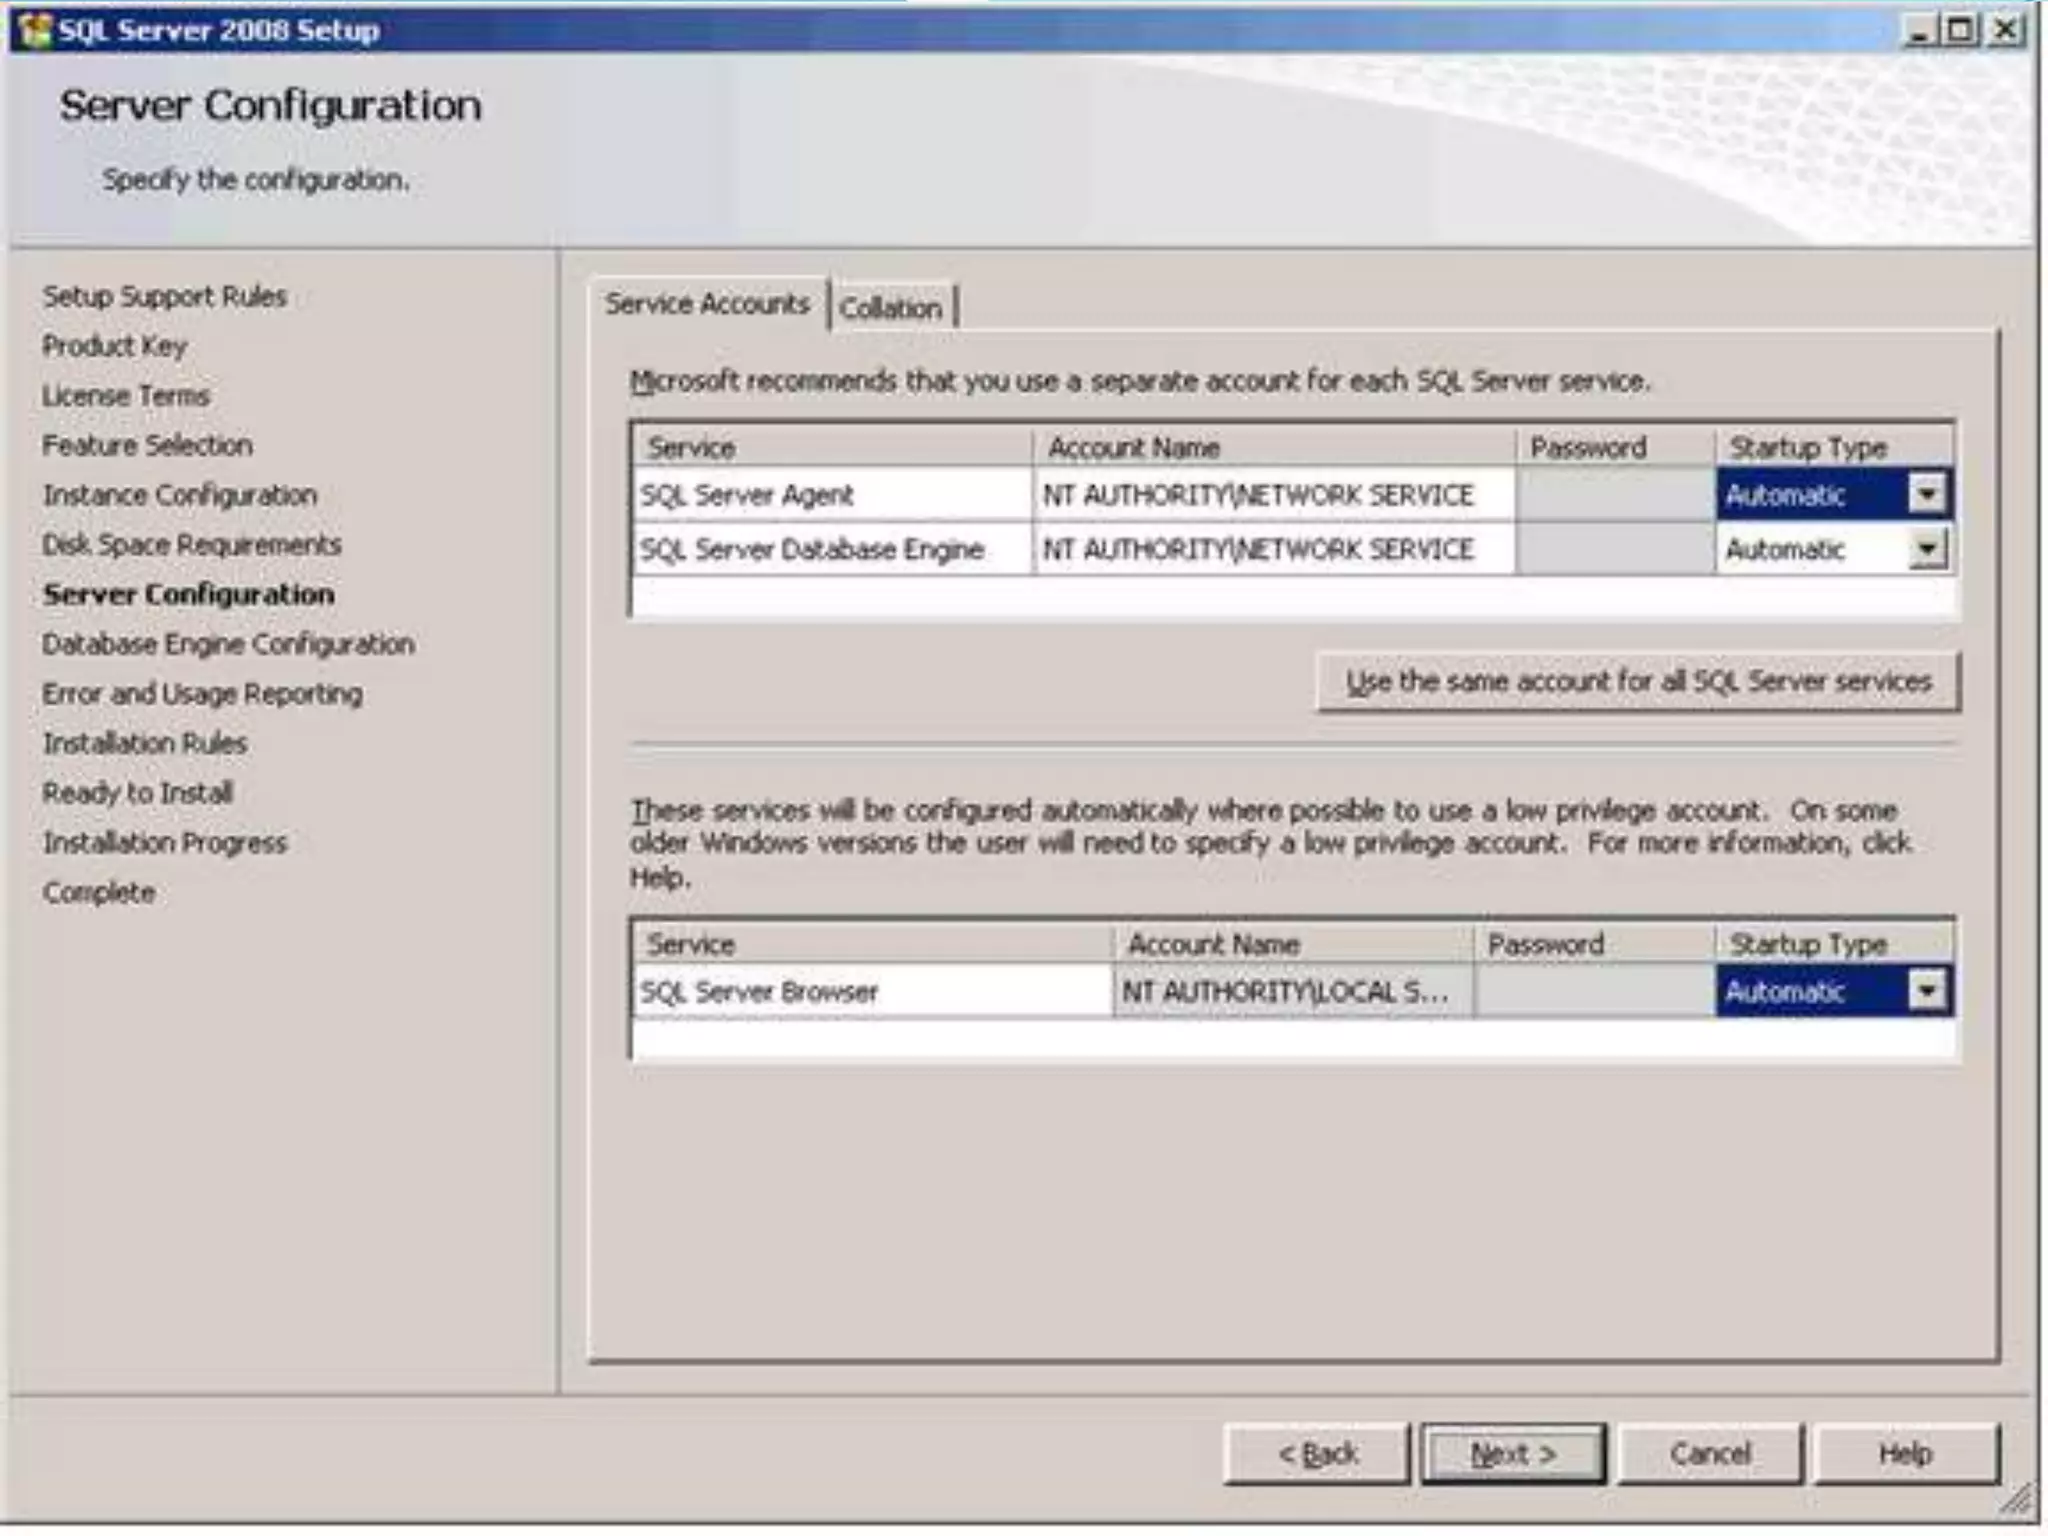
Task: Select the Service Accounts tab
Action: [707, 304]
